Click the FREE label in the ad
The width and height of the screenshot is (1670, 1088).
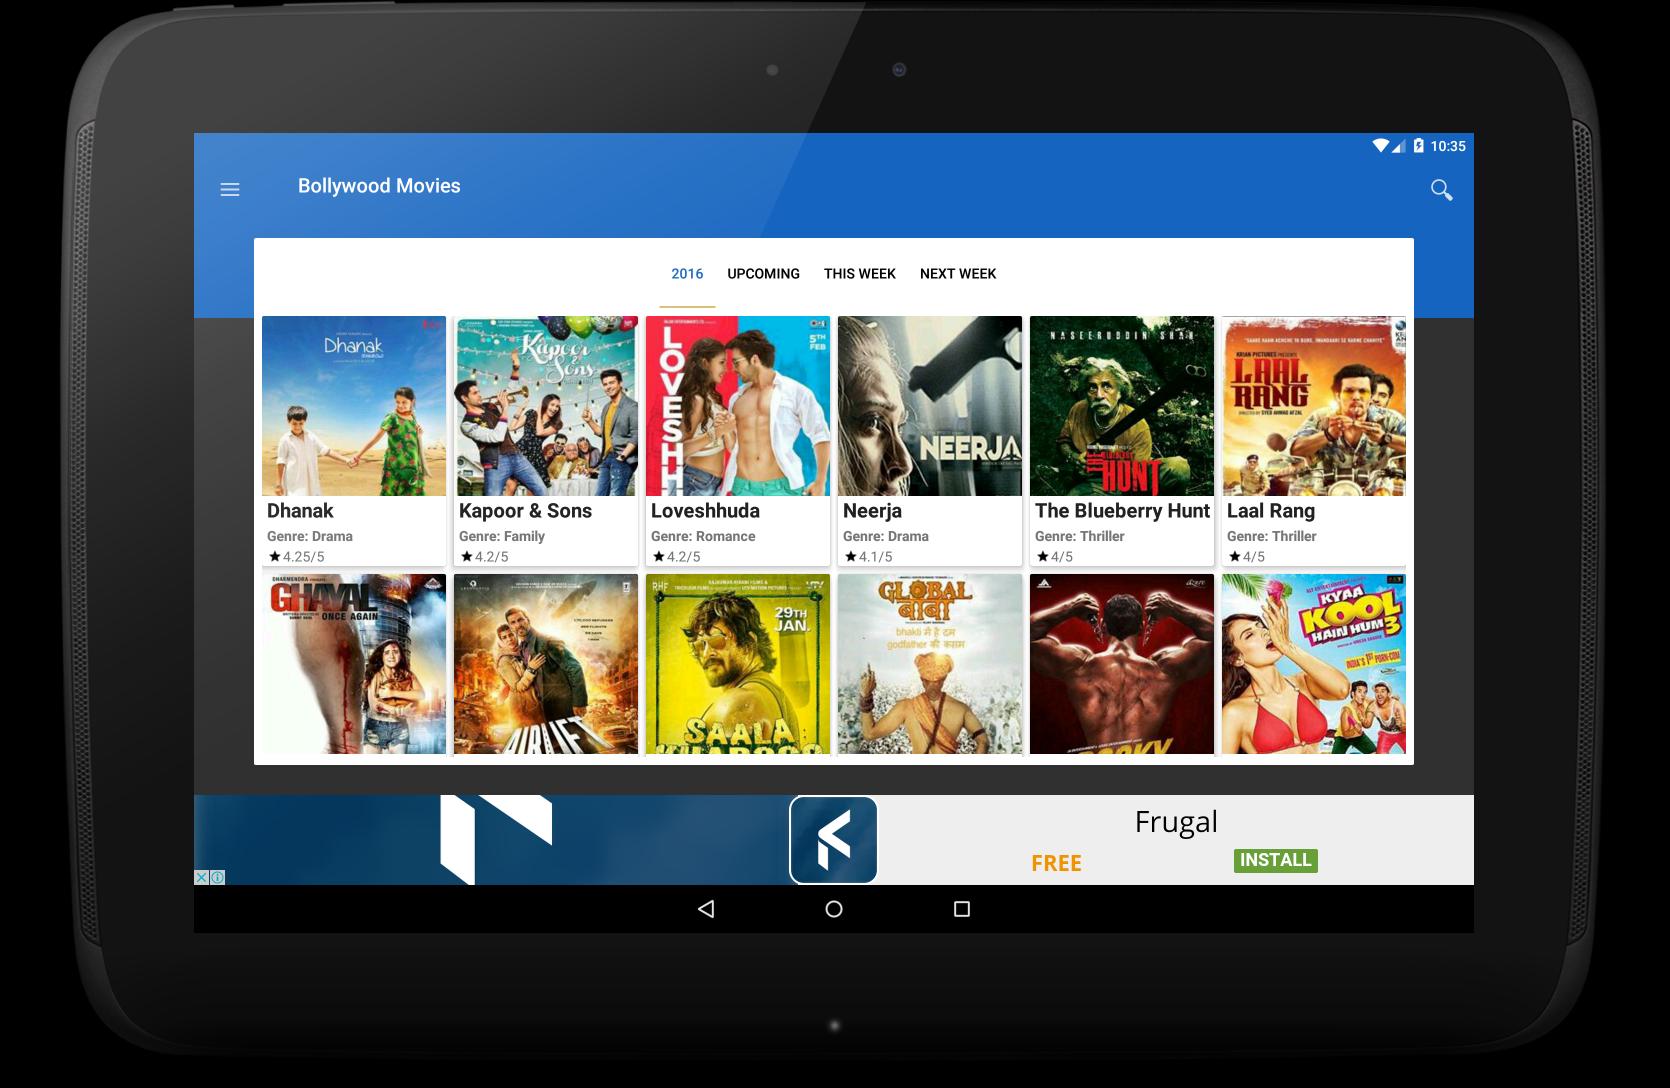(1056, 863)
